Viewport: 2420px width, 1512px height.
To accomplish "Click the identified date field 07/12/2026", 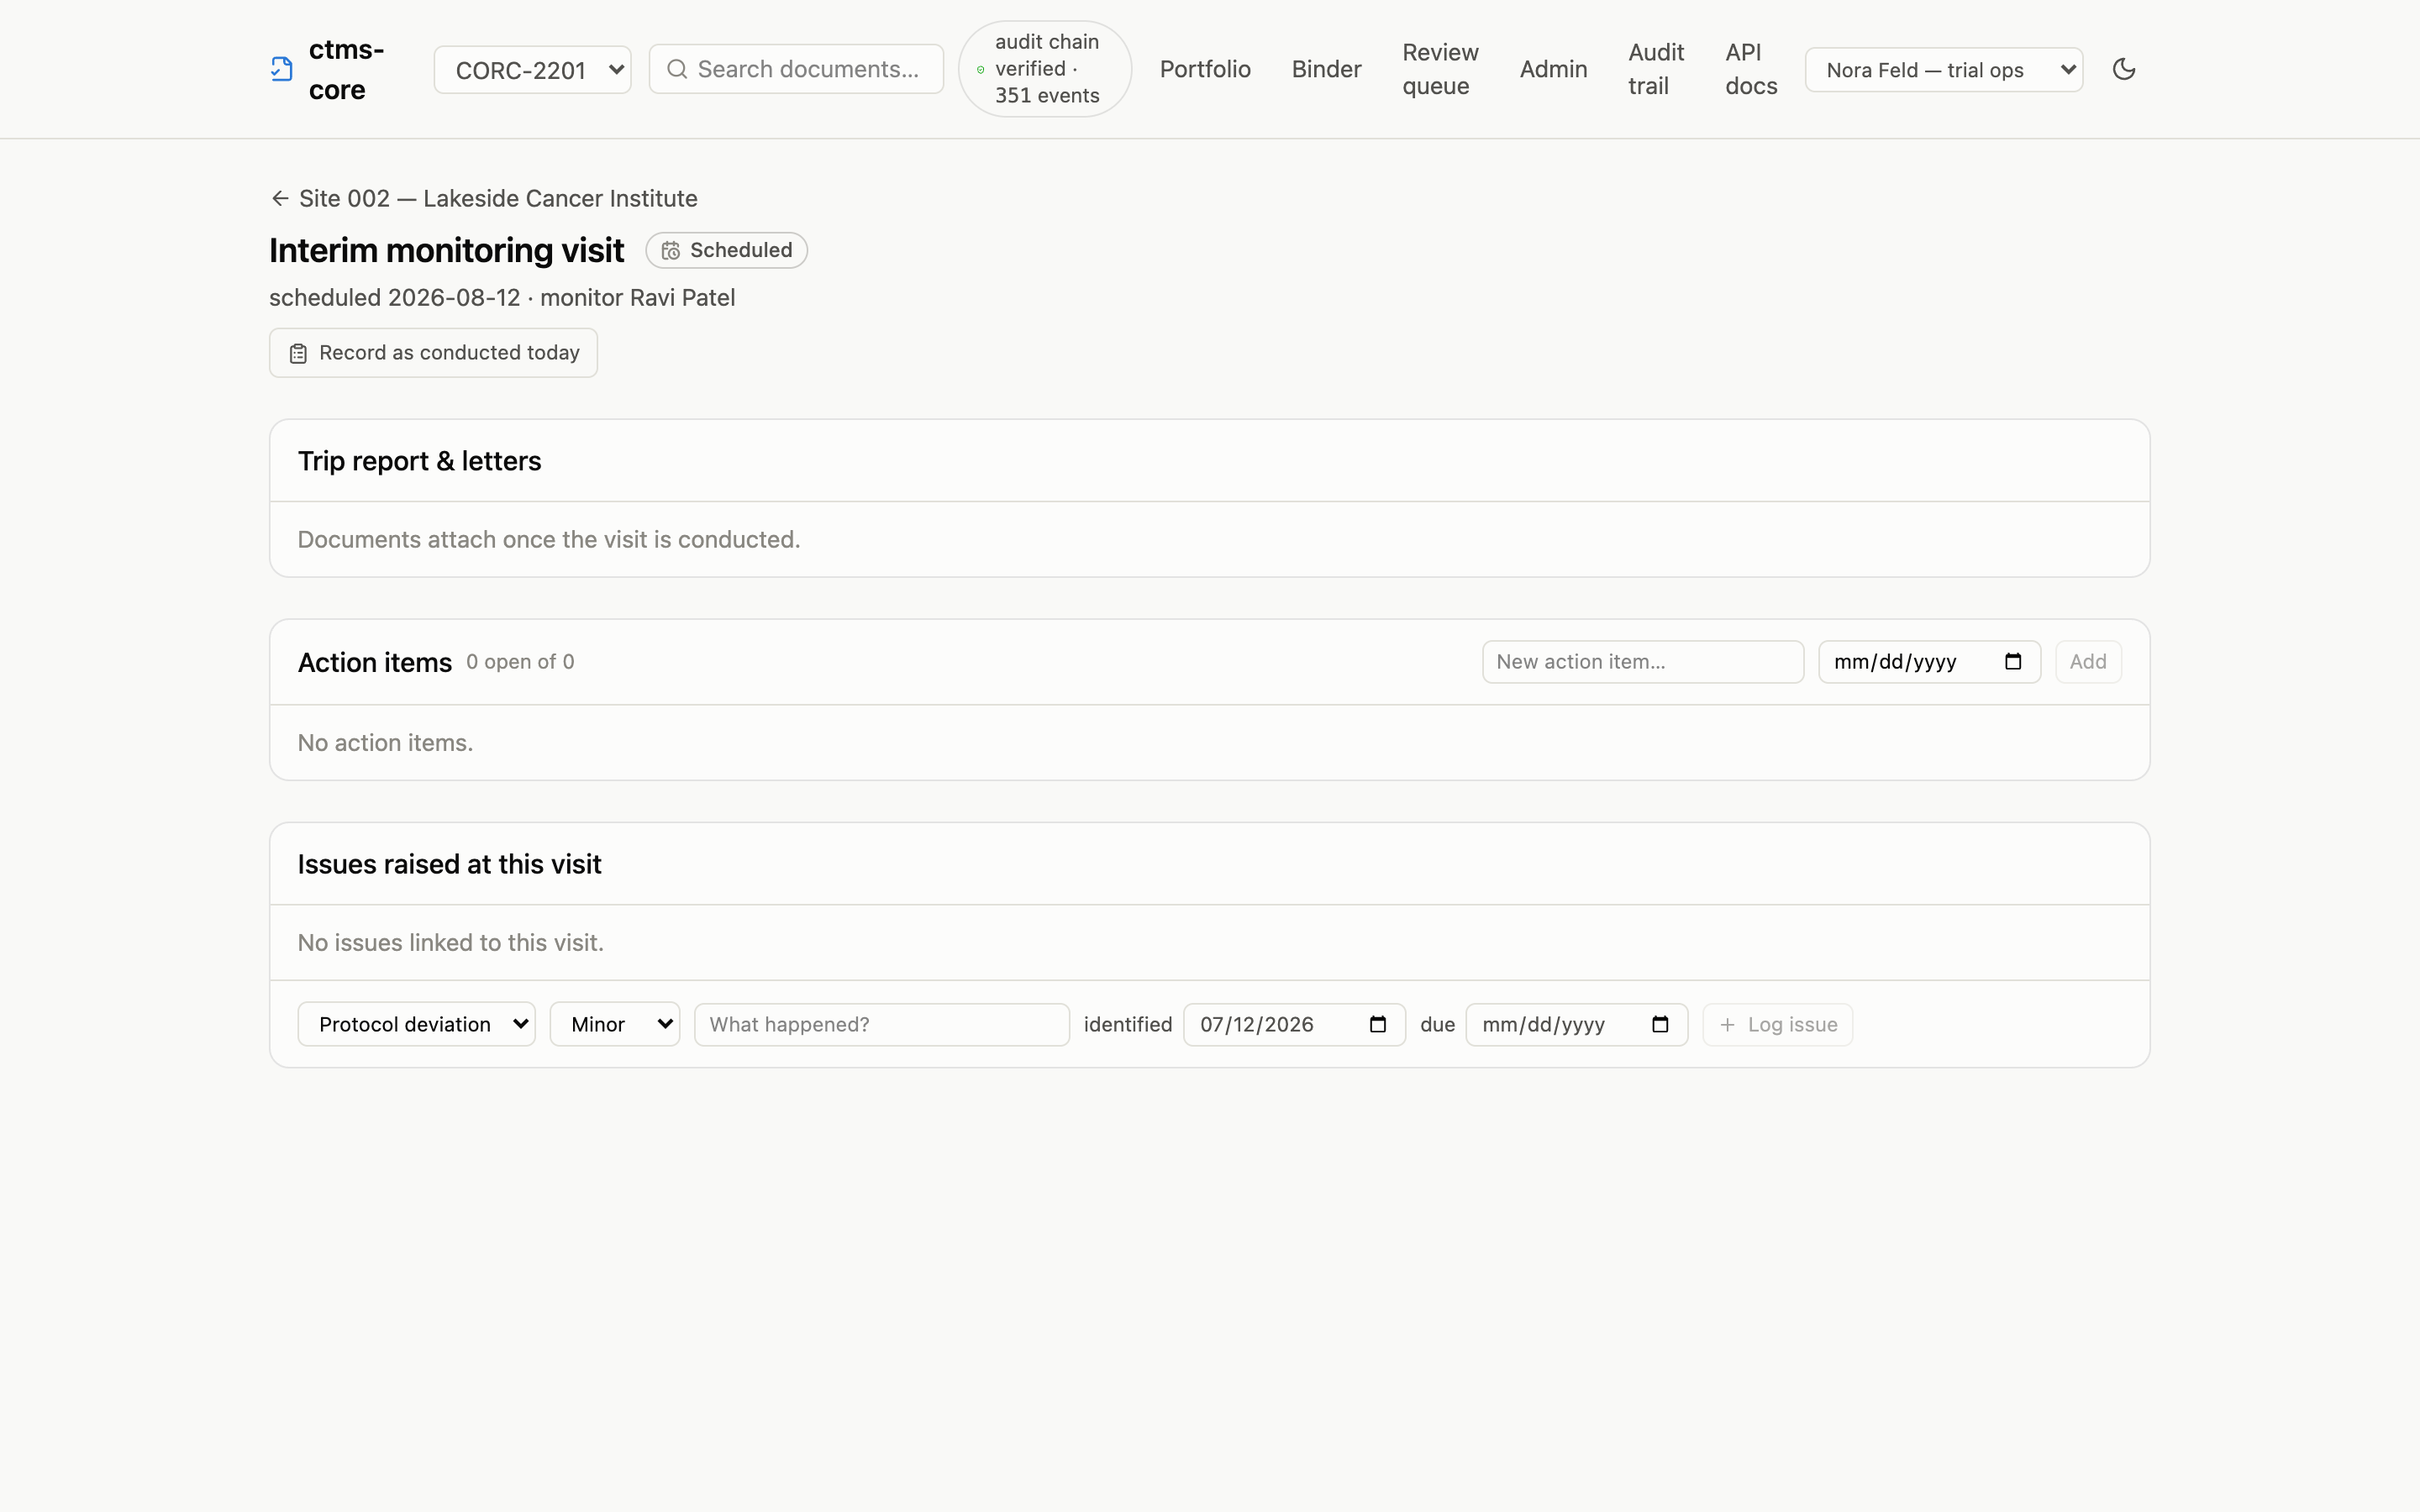I will click(x=1294, y=1024).
